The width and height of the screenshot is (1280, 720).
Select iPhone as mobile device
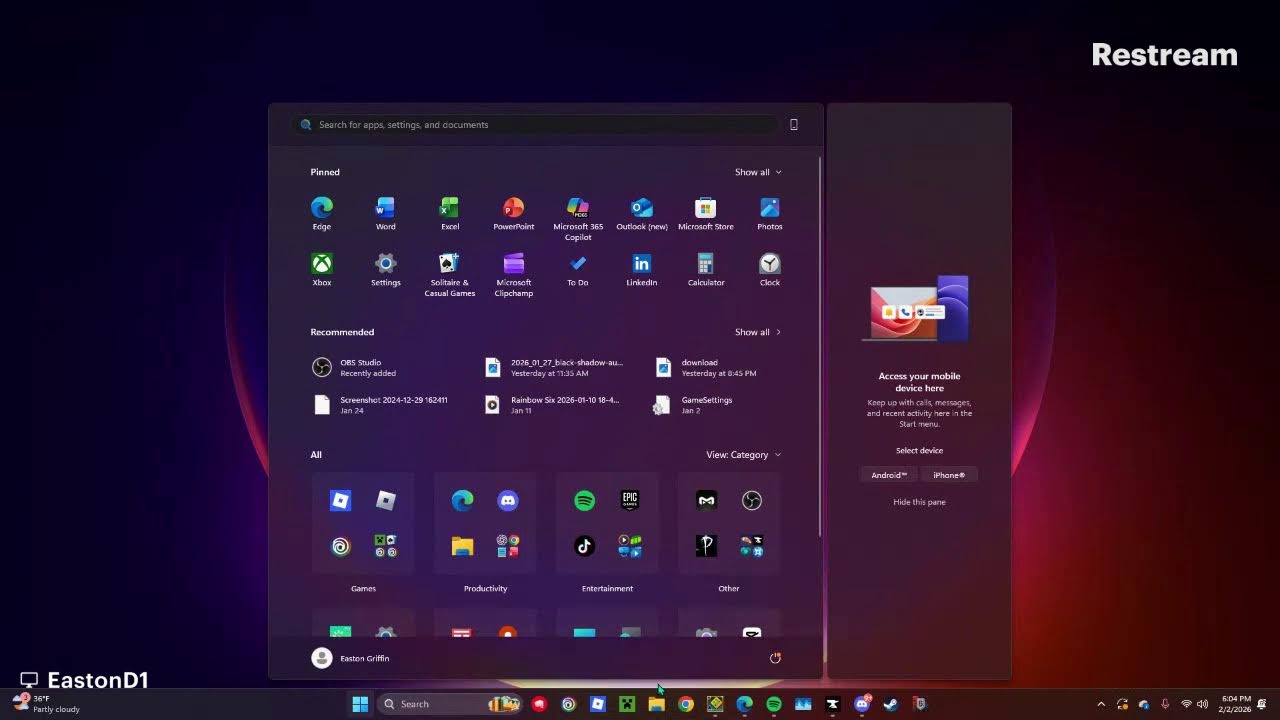(x=949, y=475)
